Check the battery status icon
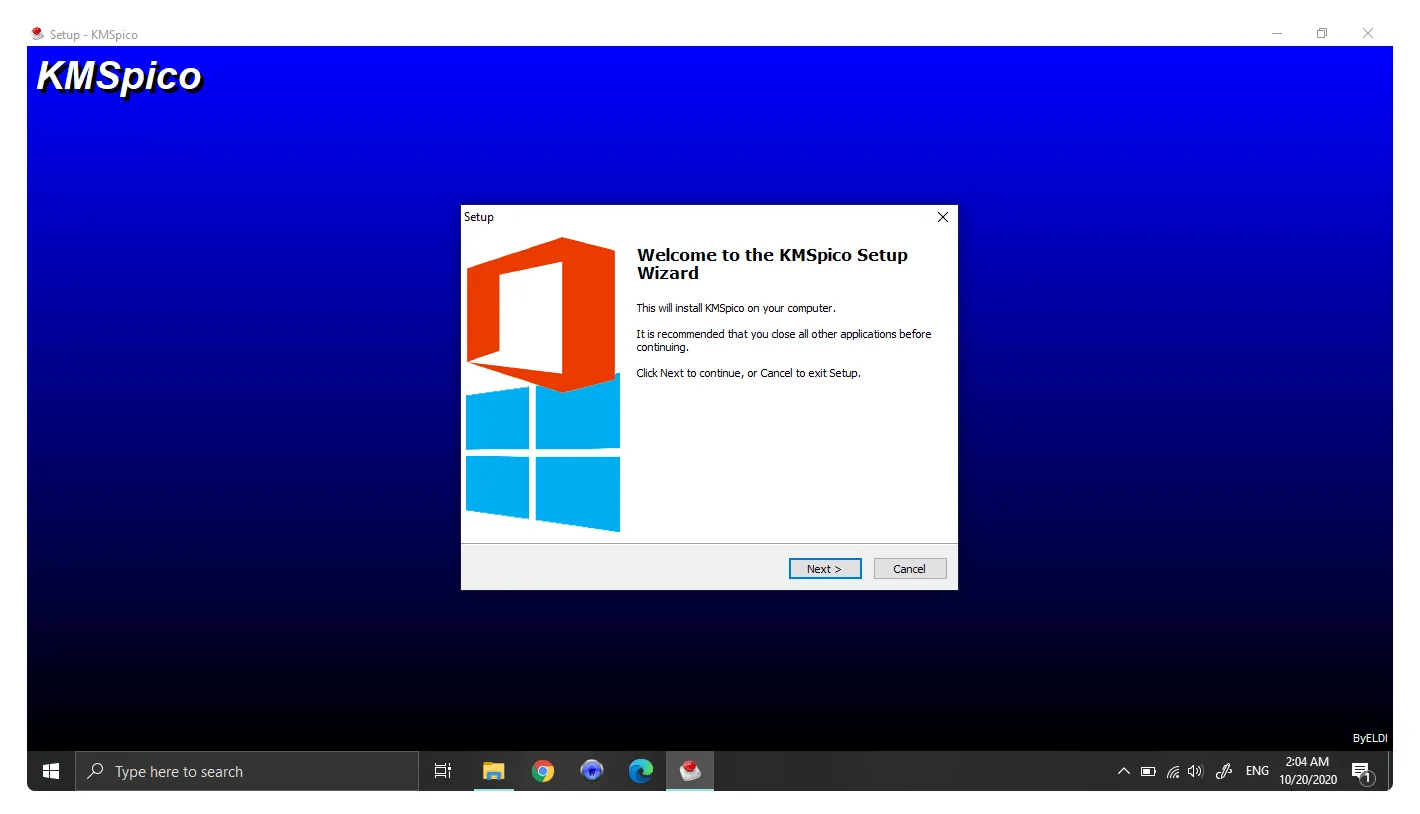Viewport: 1420px width, 814px height. tap(1148, 771)
